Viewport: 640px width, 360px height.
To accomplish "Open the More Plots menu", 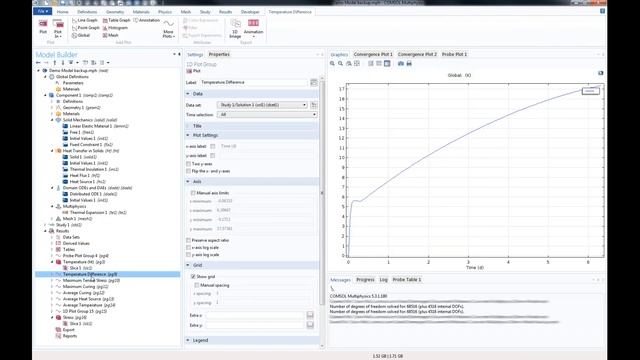I will point(169,29).
